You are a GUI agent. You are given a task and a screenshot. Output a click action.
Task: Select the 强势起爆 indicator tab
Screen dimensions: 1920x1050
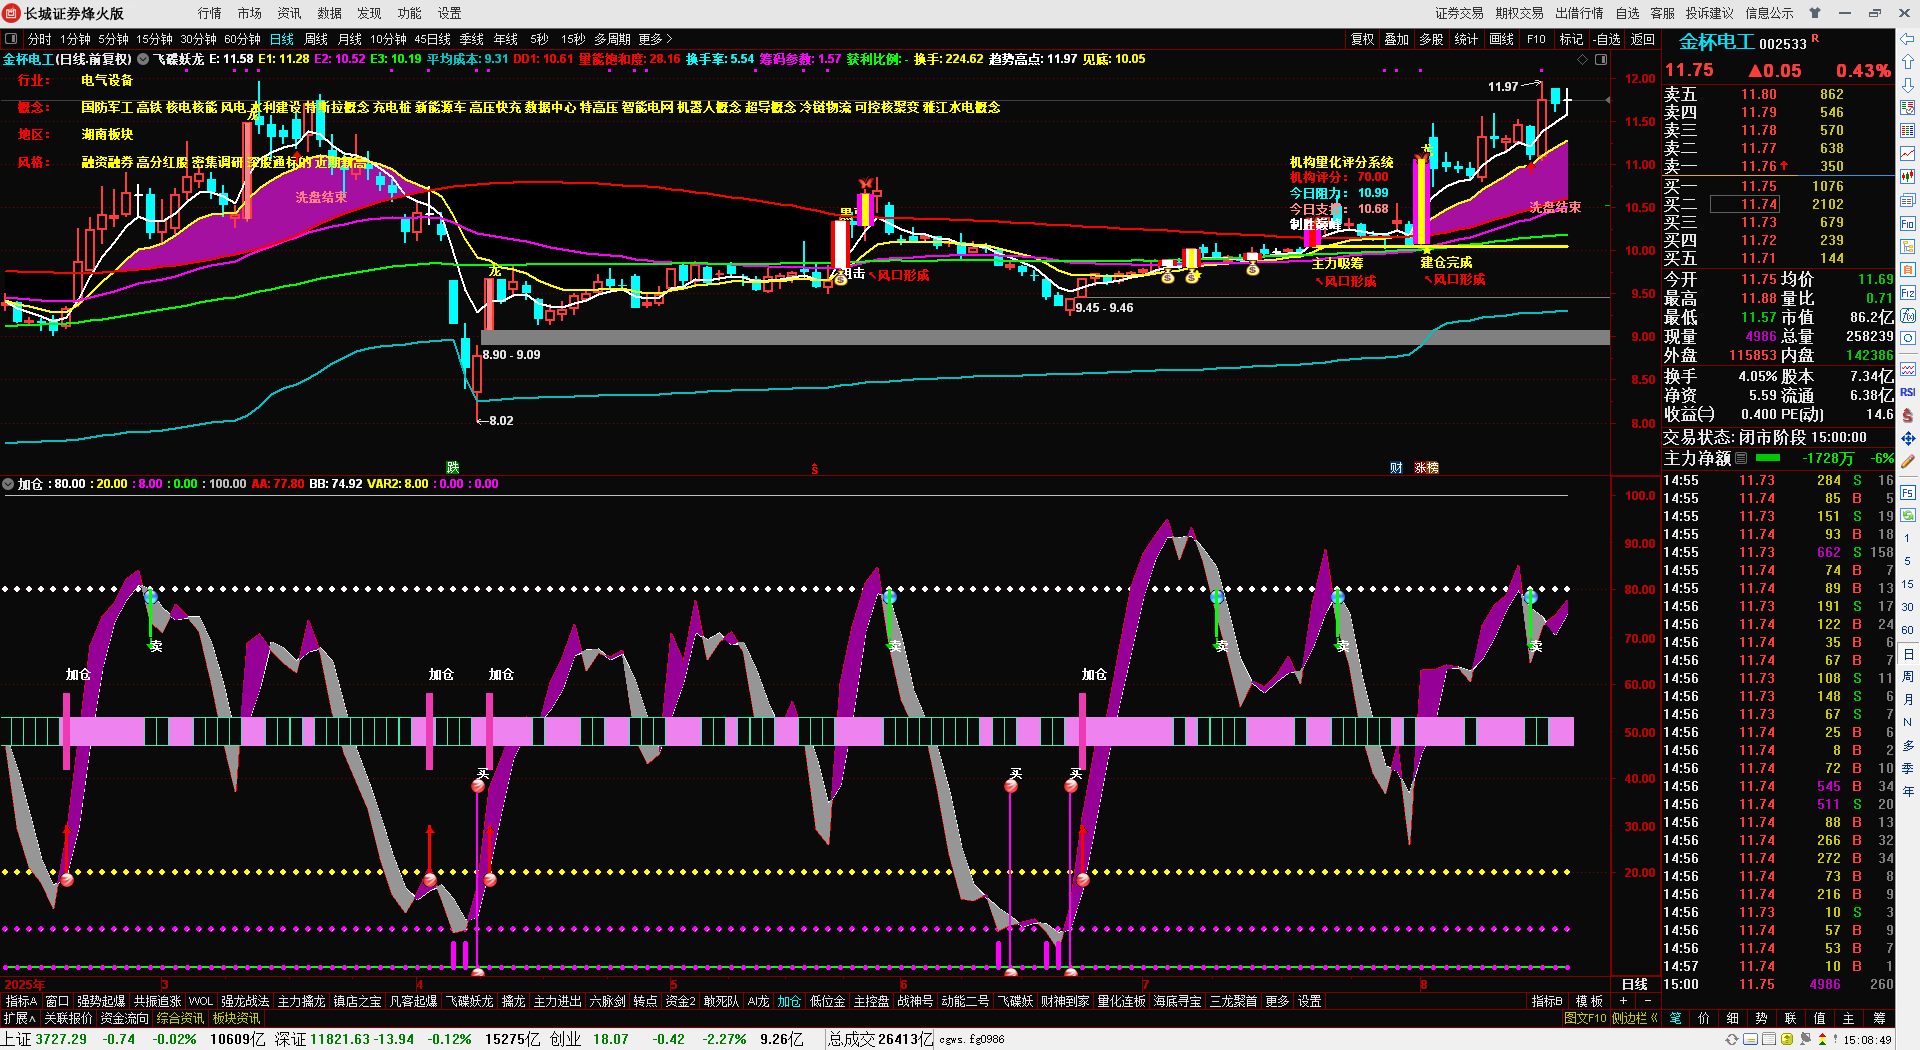pos(101,1001)
